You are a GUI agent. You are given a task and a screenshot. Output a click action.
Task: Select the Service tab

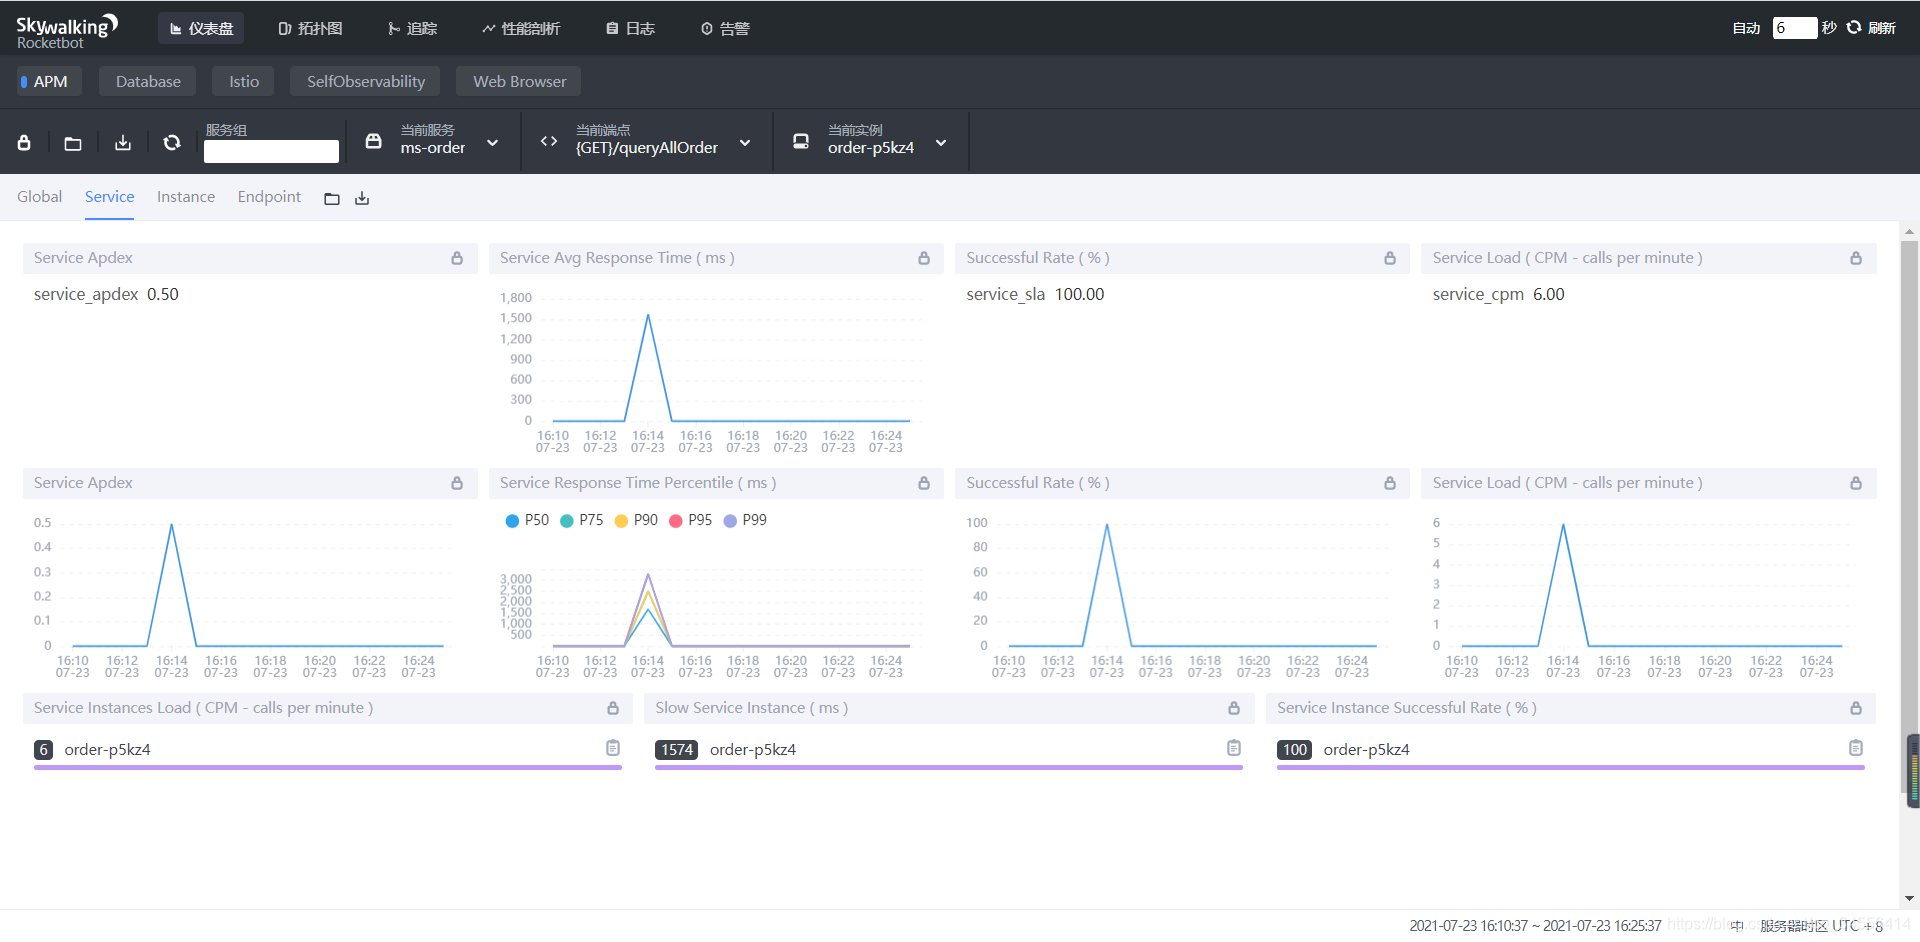pyautogui.click(x=109, y=197)
